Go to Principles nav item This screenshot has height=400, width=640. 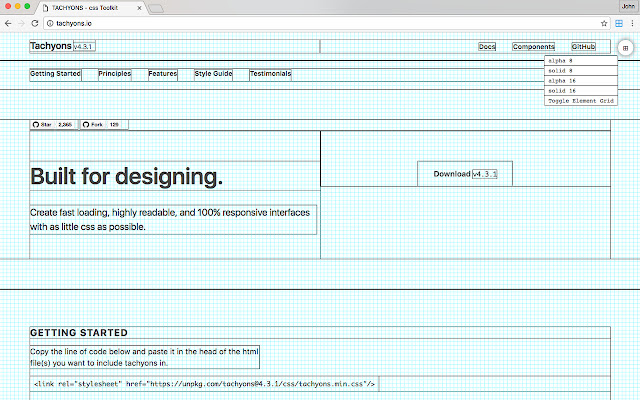click(x=115, y=74)
